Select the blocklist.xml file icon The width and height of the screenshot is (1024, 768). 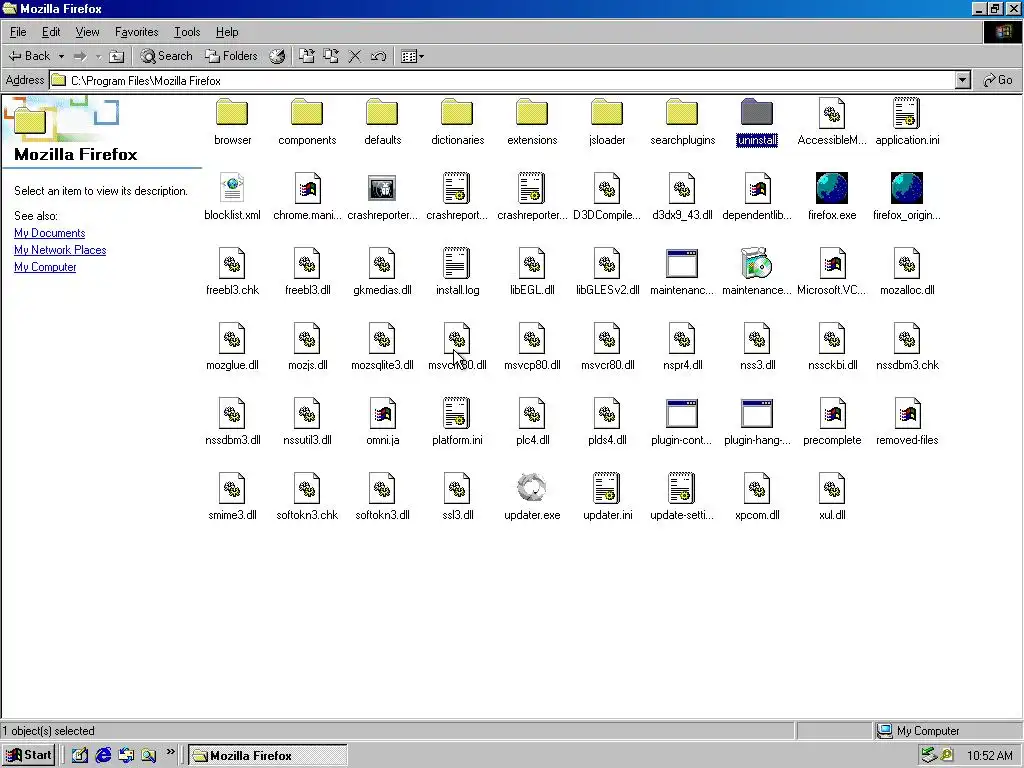coord(232,188)
